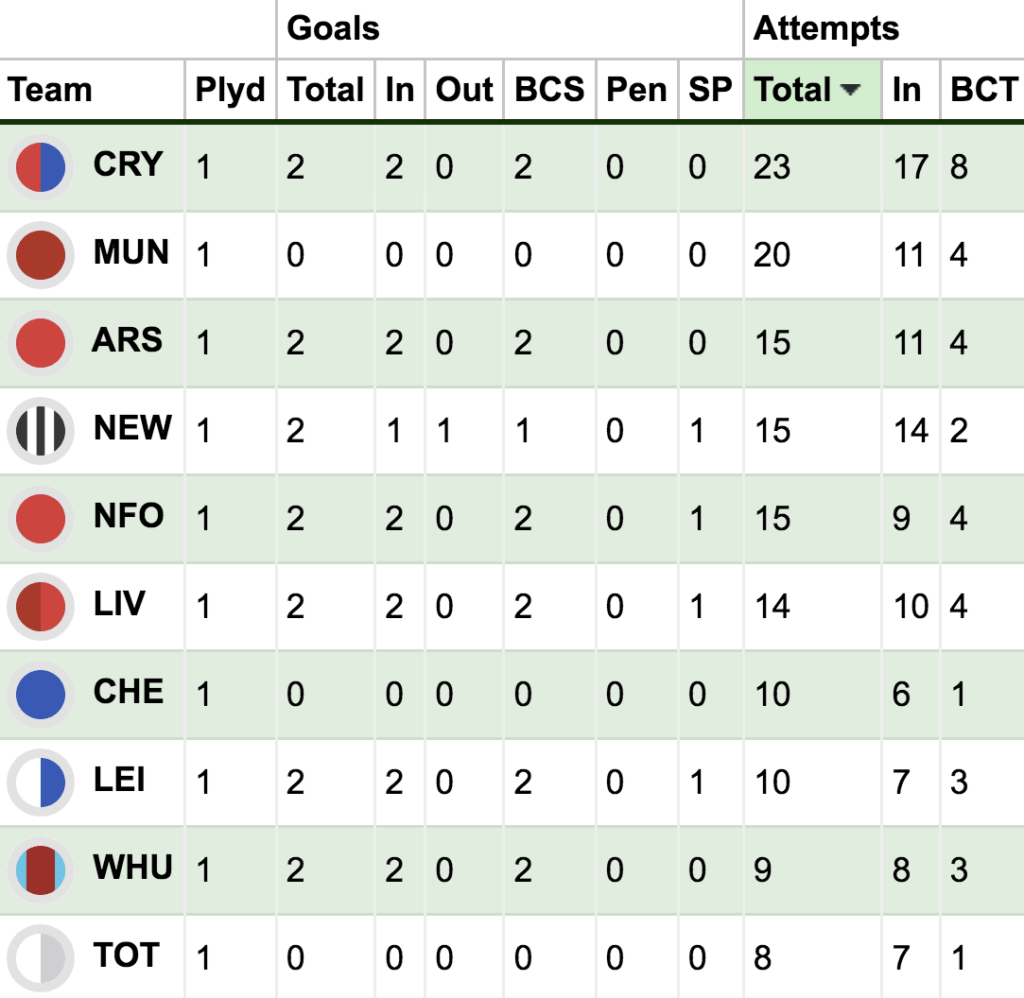Click the BCT column header
This screenshot has width=1024, height=998.
(983, 90)
